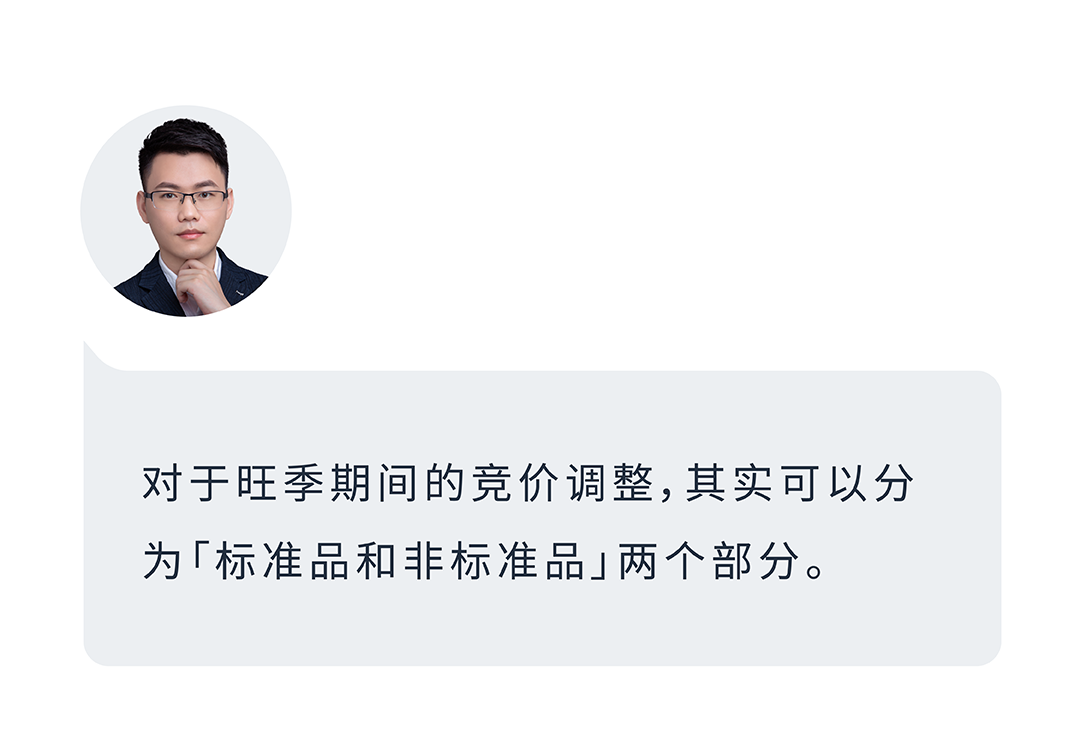Screen dimensions: 1080x747
Task: Click the phrase 旺季期间 in the message
Action: click(328, 483)
